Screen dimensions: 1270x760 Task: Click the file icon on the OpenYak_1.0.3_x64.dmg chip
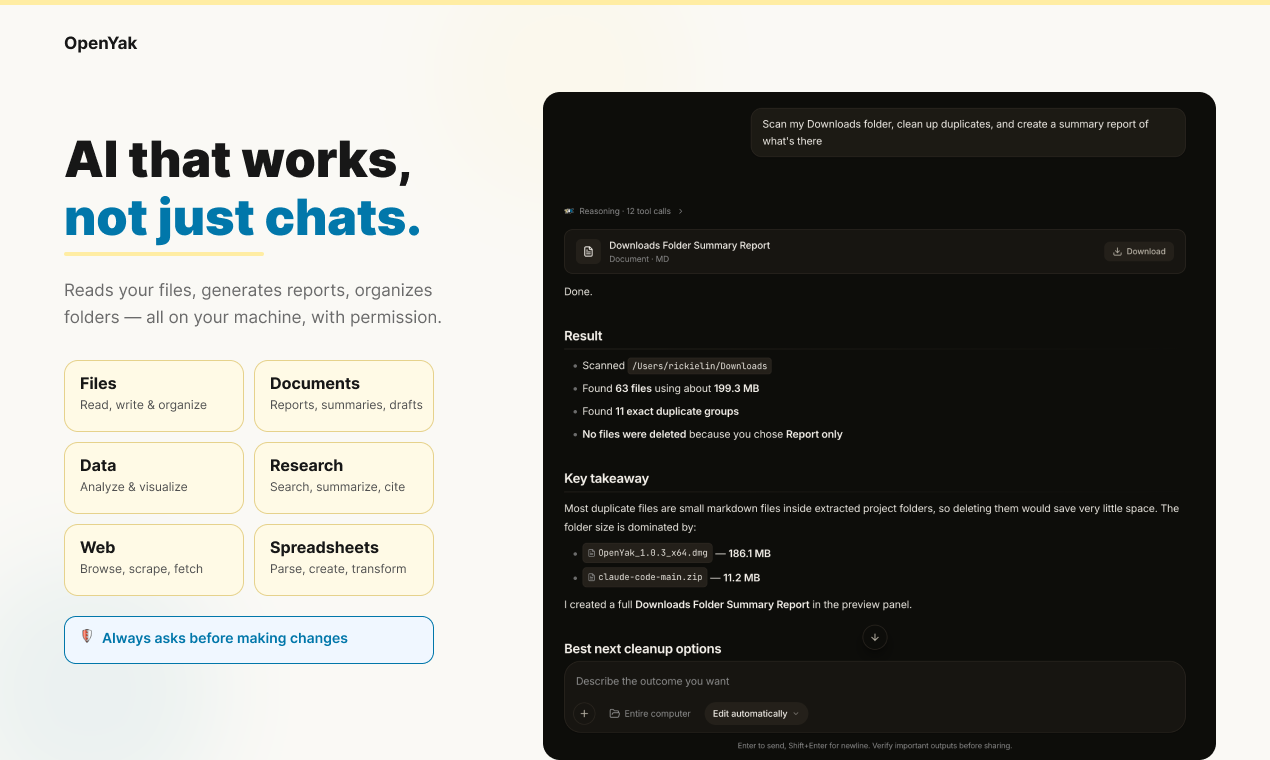590,552
